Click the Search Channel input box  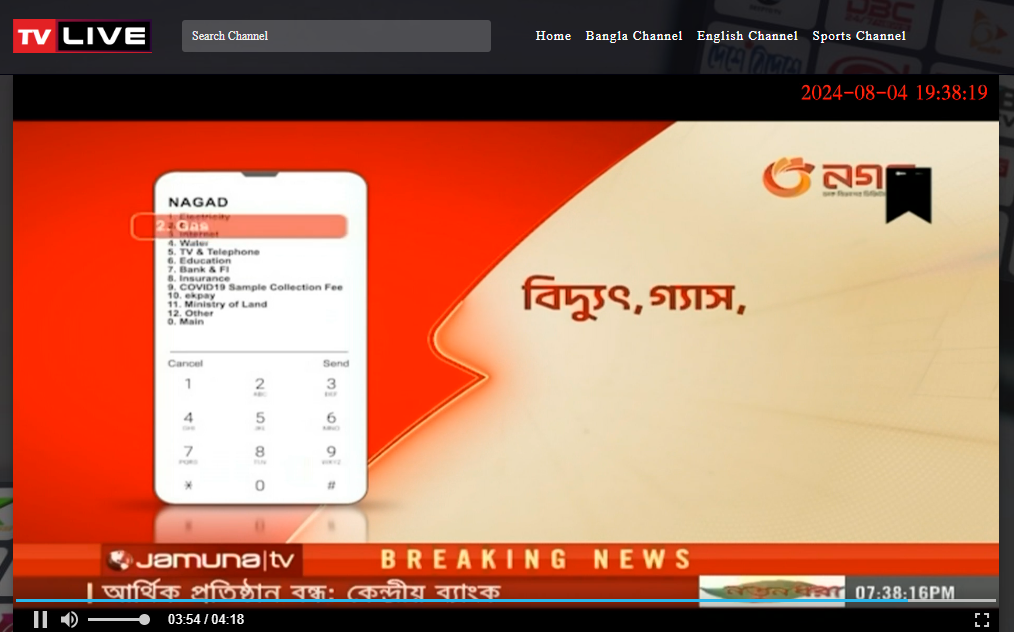[336, 35]
